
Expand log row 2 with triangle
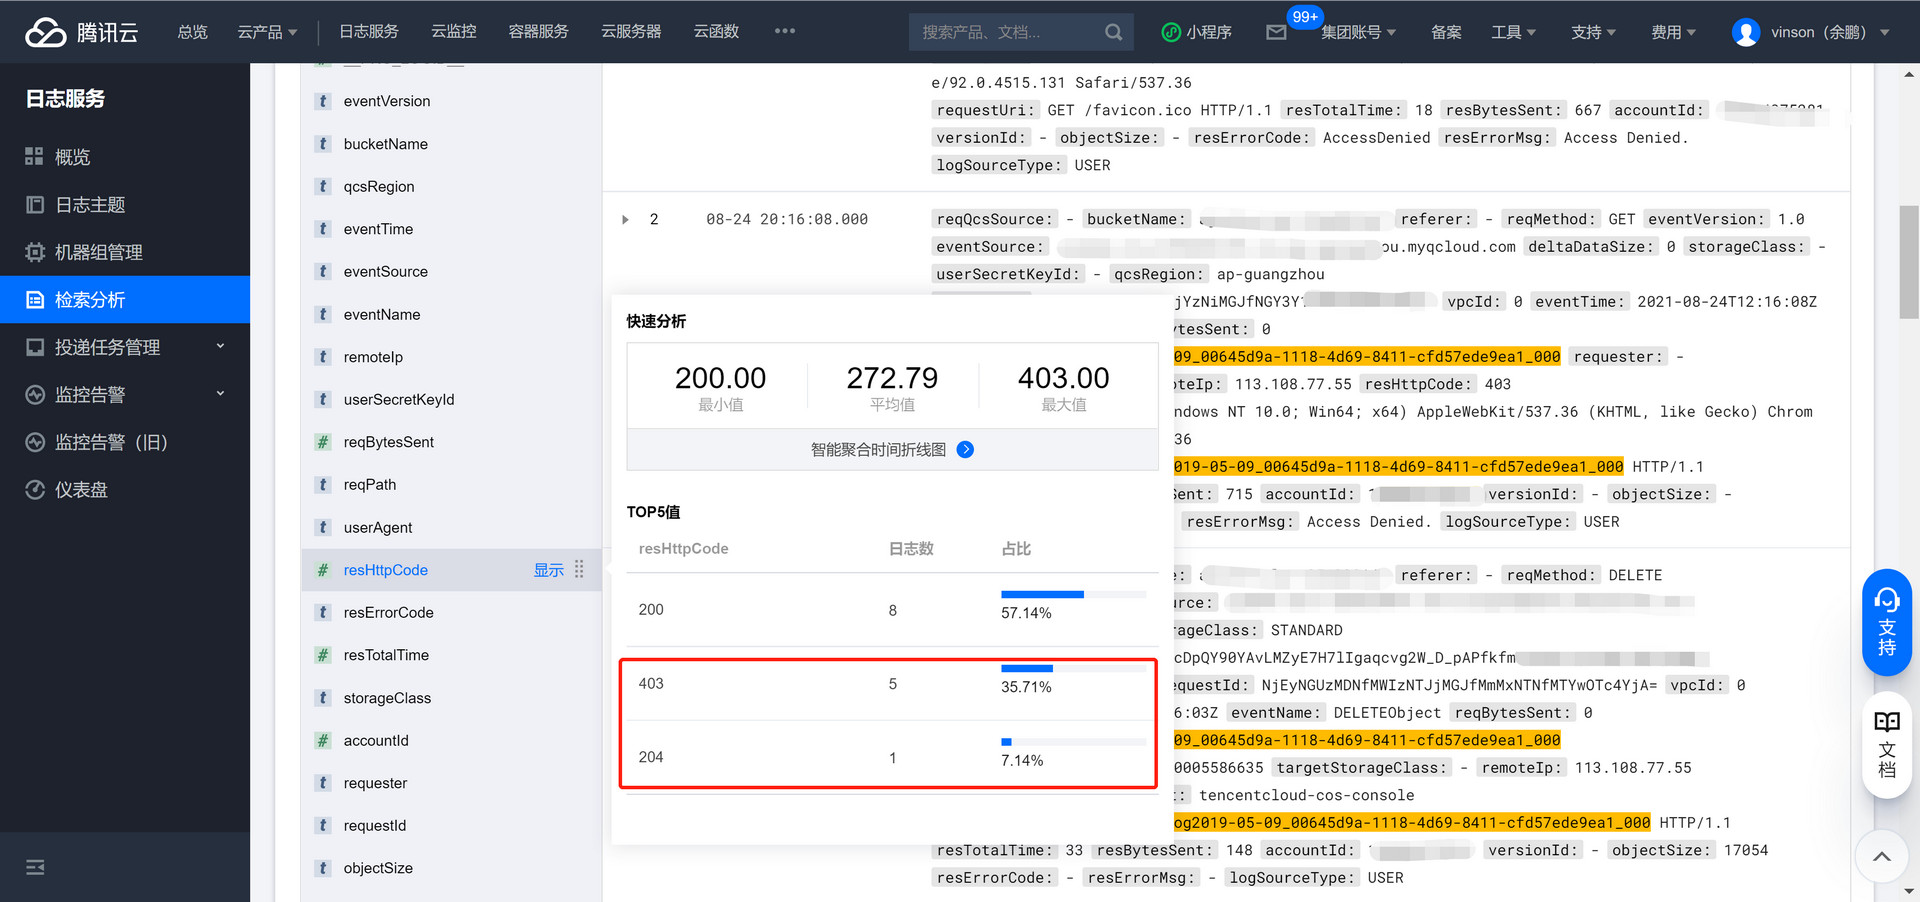625,220
